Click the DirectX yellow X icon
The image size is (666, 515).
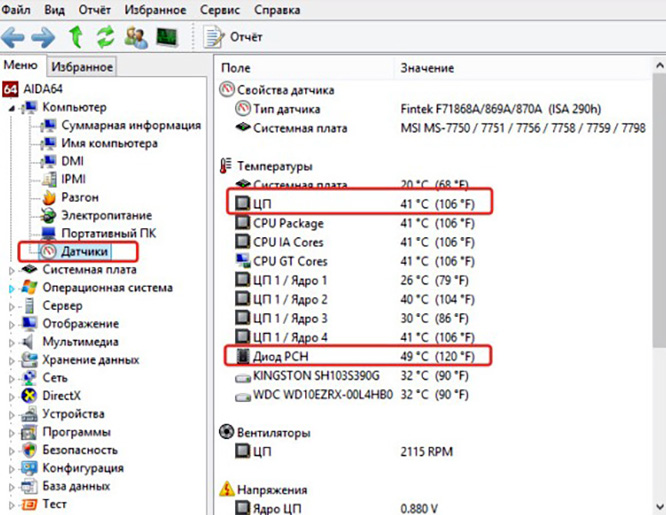click(29, 396)
